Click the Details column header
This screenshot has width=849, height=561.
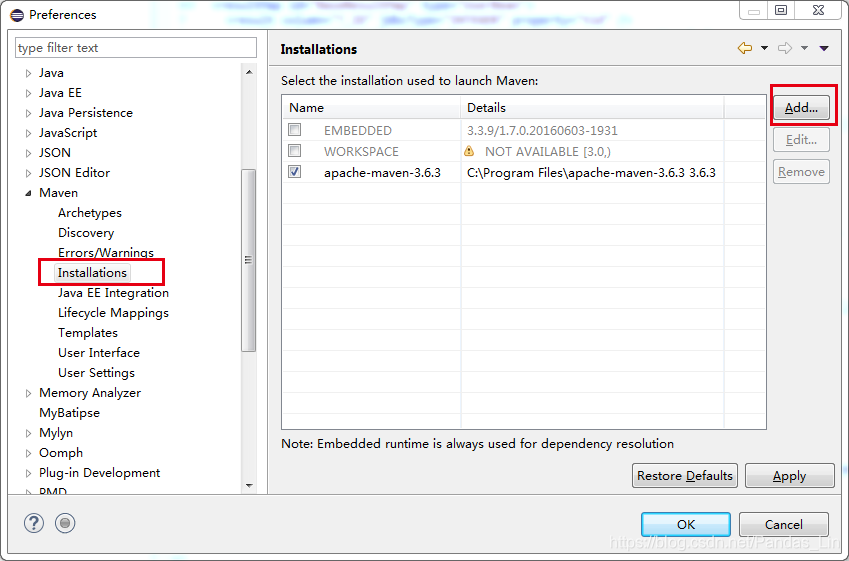(x=592, y=107)
